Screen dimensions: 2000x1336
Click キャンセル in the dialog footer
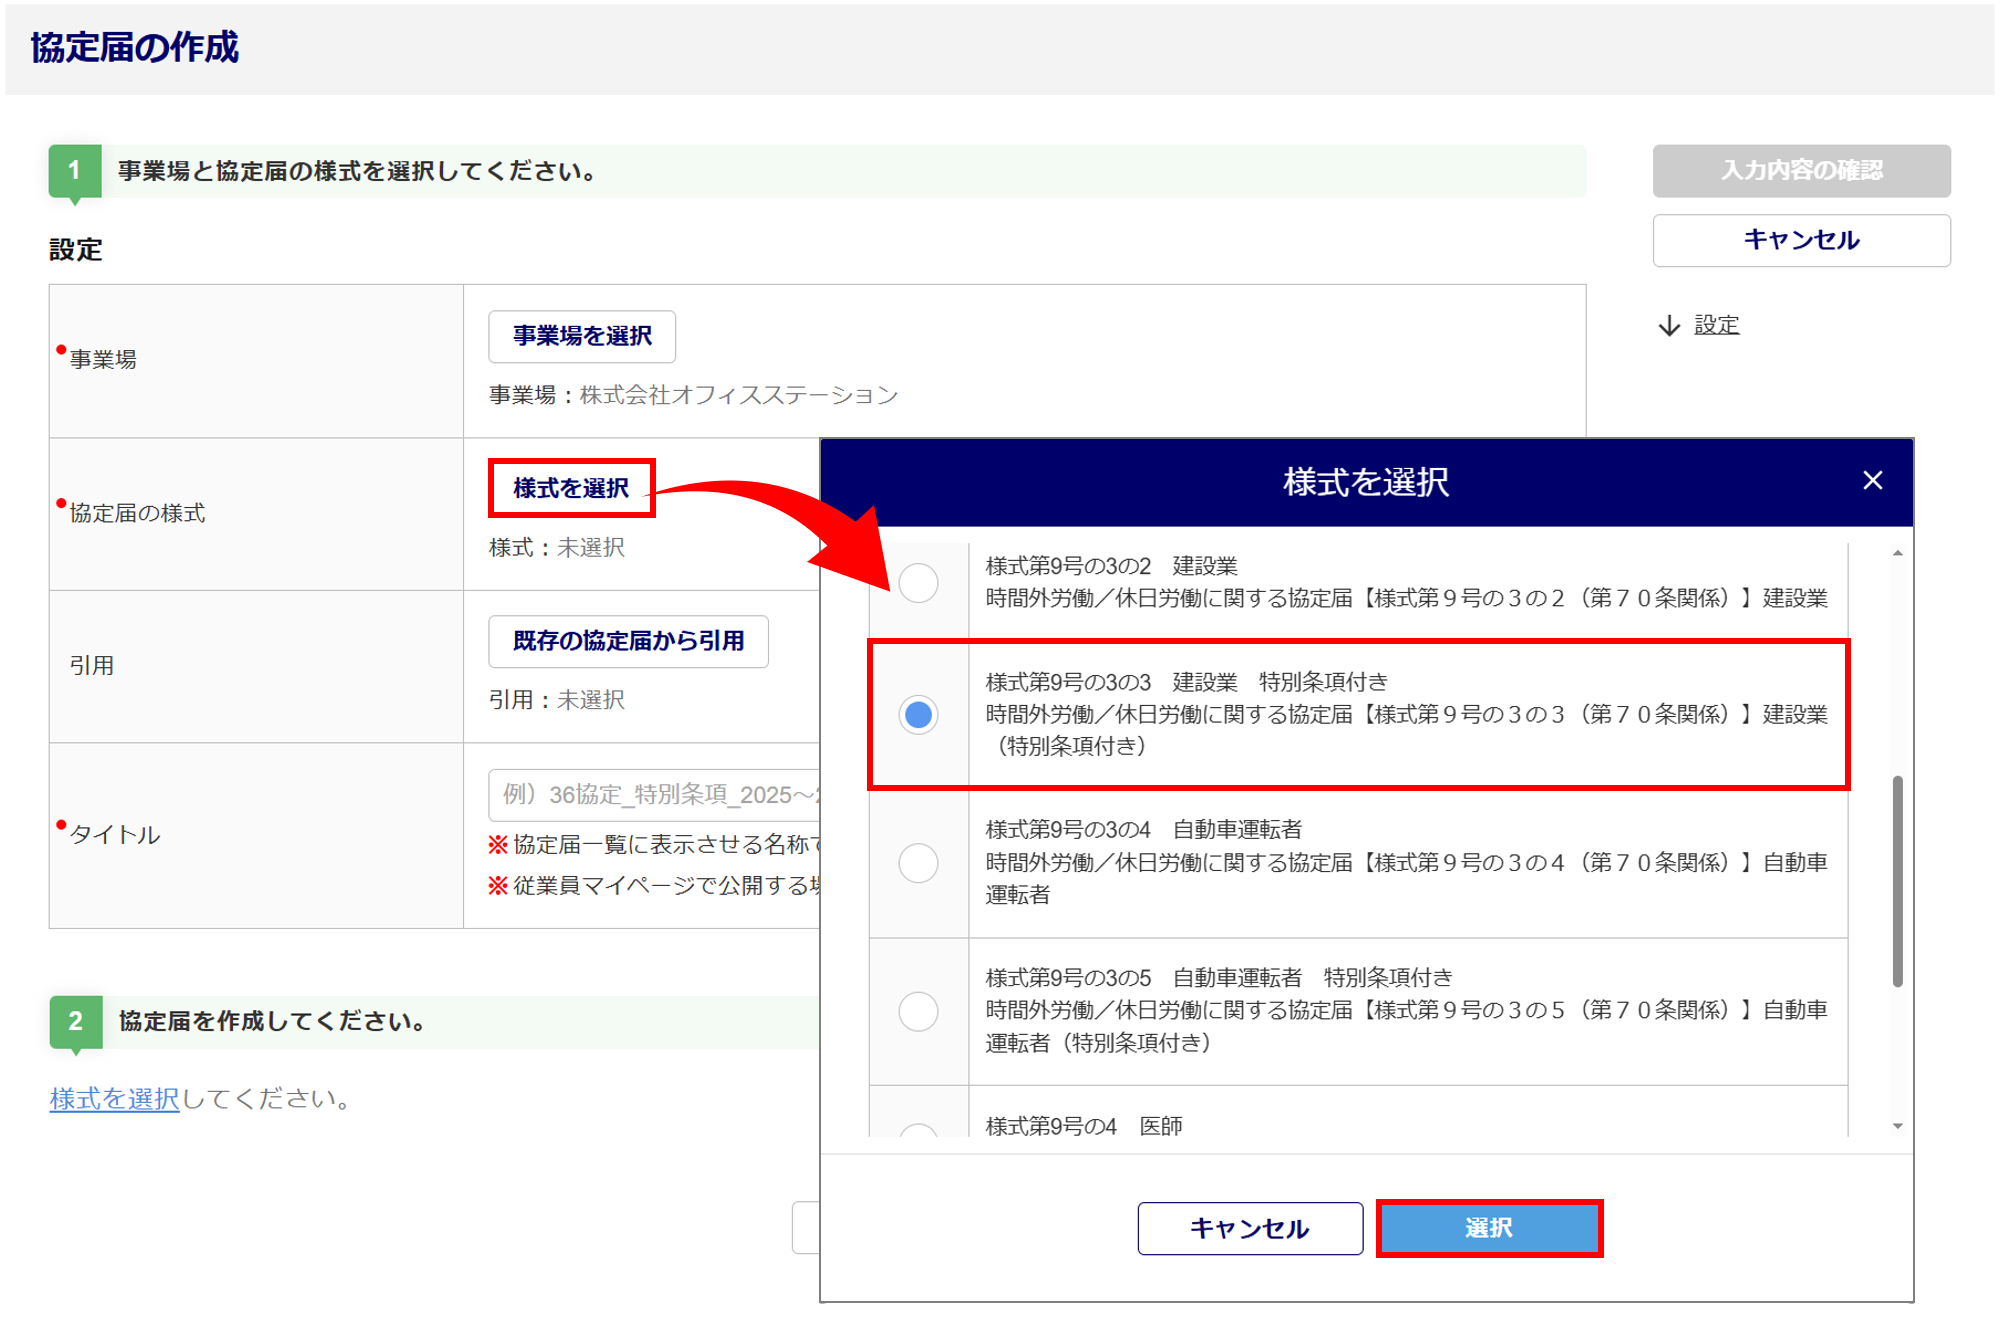(1249, 1228)
